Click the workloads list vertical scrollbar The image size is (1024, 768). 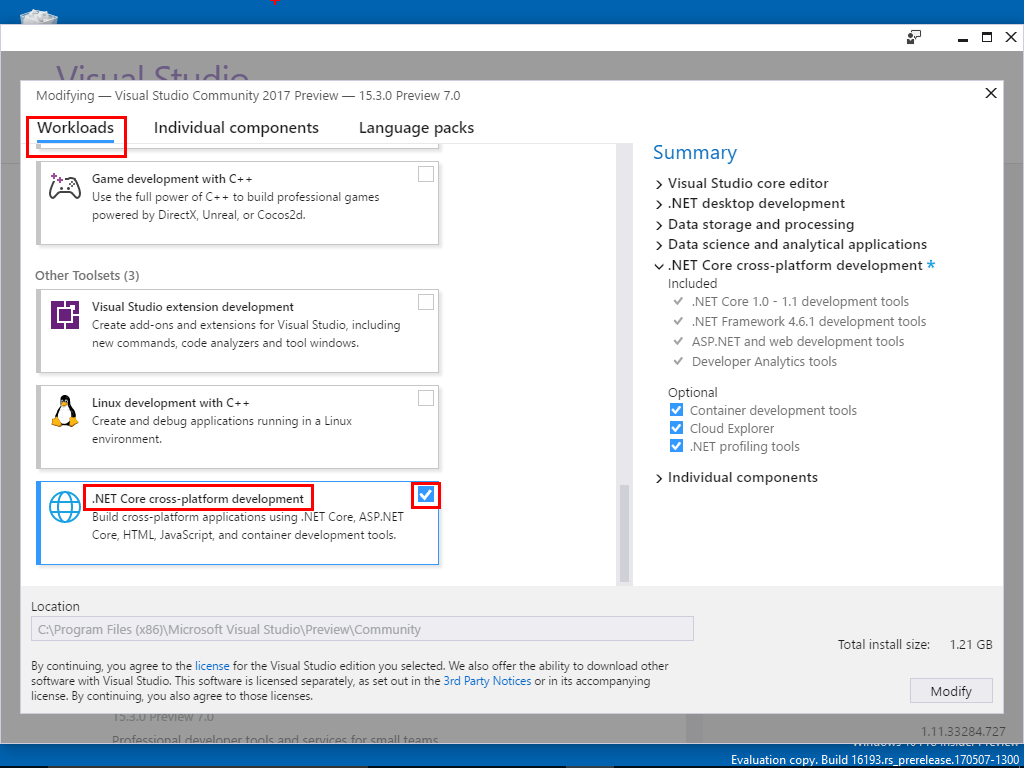coord(624,530)
